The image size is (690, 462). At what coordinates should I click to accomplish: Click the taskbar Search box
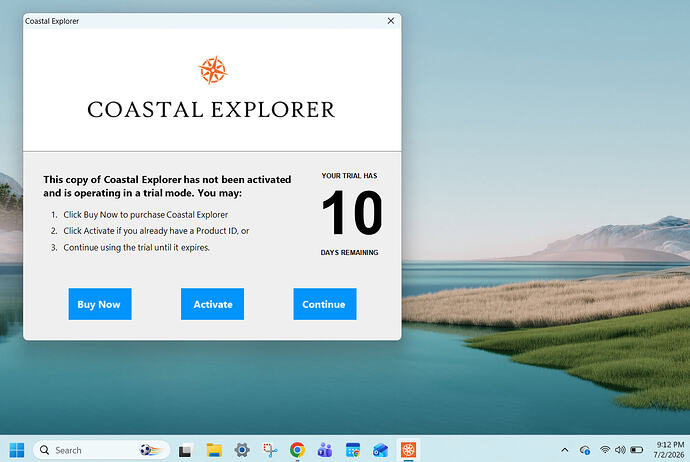click(x=102, y=450)
